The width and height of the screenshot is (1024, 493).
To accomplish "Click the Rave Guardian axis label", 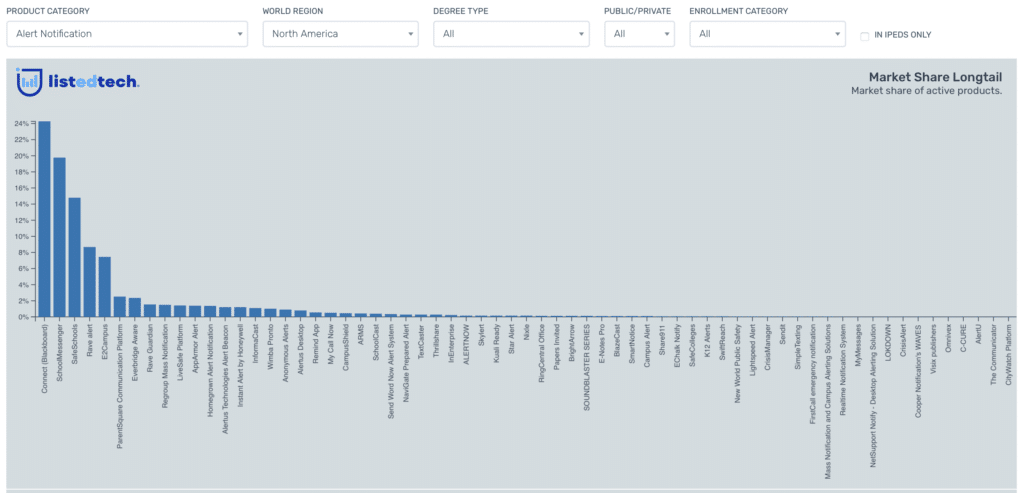I will click(x=150, y=347).
